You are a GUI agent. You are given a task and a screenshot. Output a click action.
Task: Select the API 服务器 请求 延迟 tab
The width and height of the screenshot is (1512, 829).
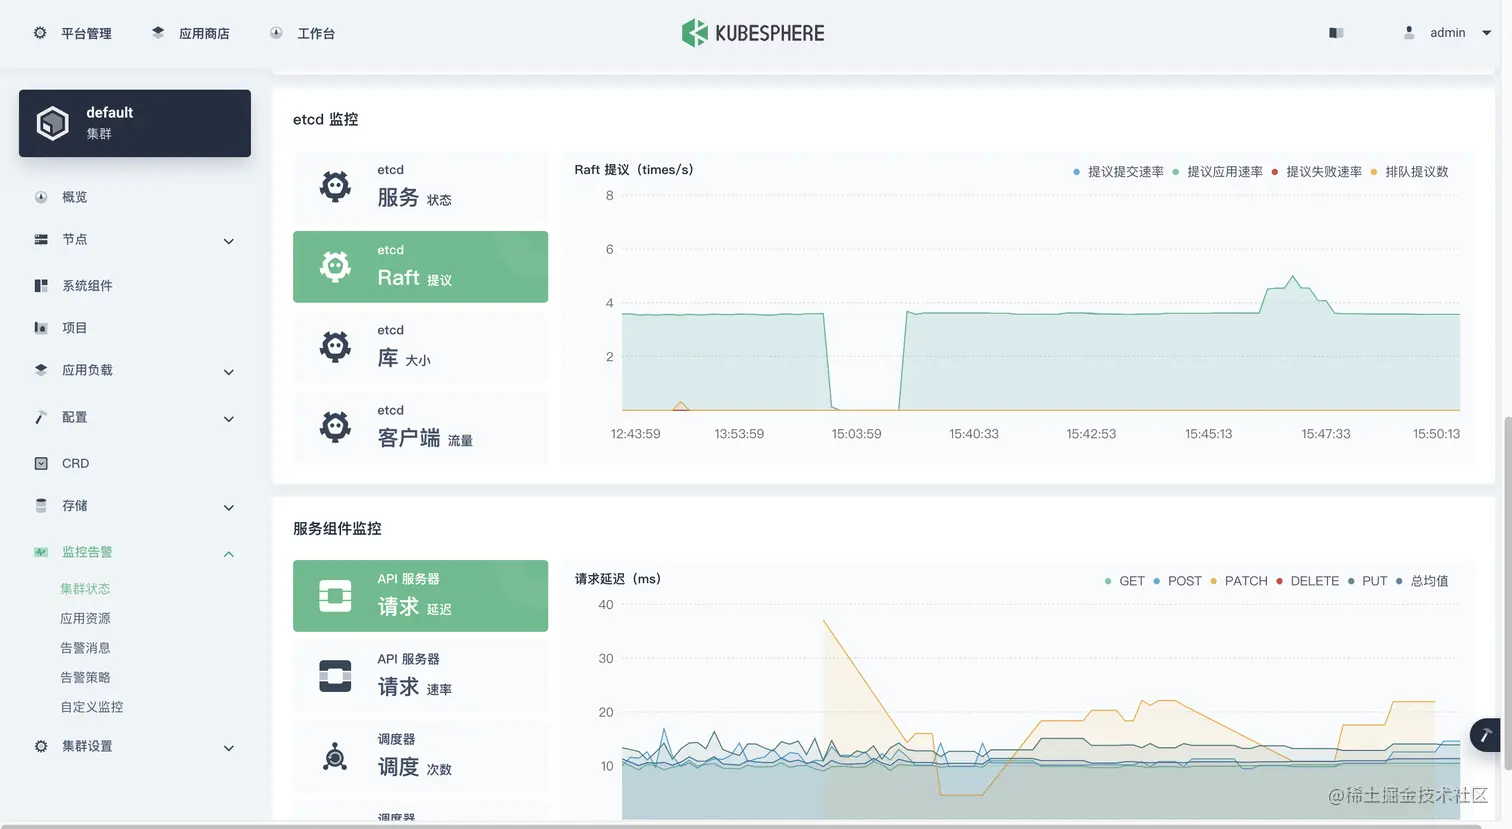point(420,596)
